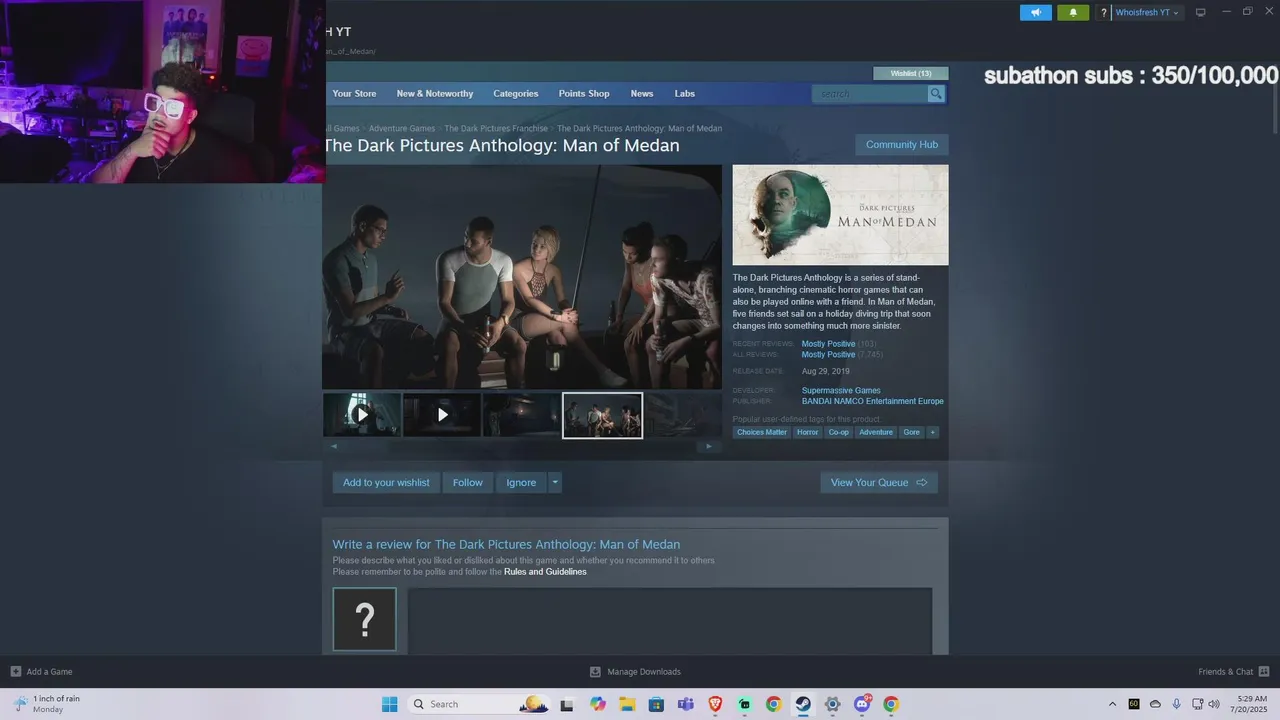Open Settings gear on taskbar
Screen dimensions: 1280x720
click(832, 704)
